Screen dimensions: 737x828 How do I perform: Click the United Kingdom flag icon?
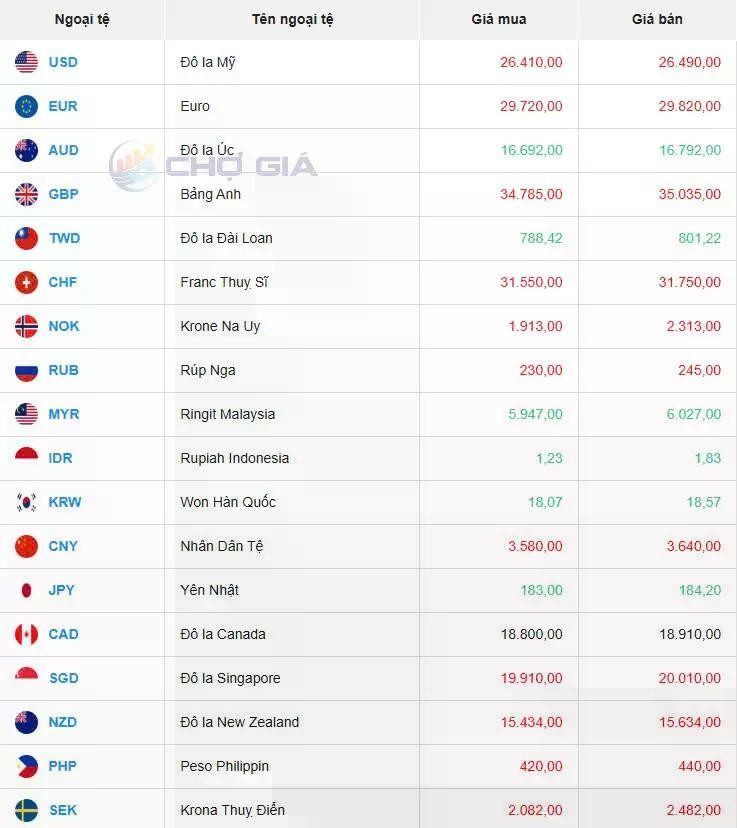click(26, 194)
